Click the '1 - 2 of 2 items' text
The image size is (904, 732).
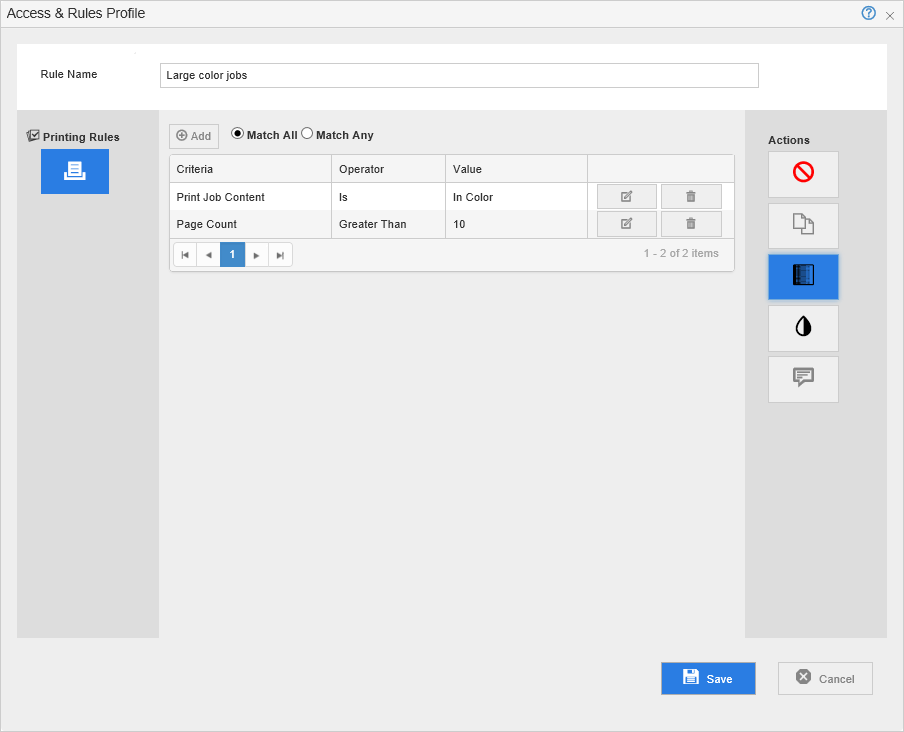(x=681, y=253)
